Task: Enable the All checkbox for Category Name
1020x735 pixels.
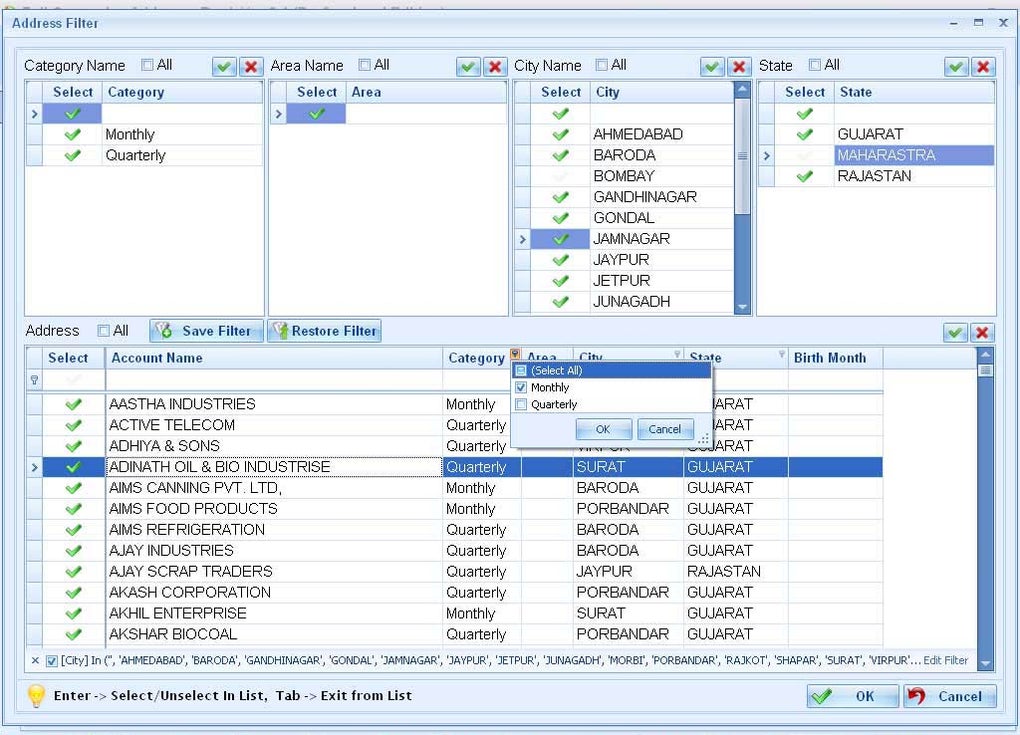Action: click(x=148, y=65)
